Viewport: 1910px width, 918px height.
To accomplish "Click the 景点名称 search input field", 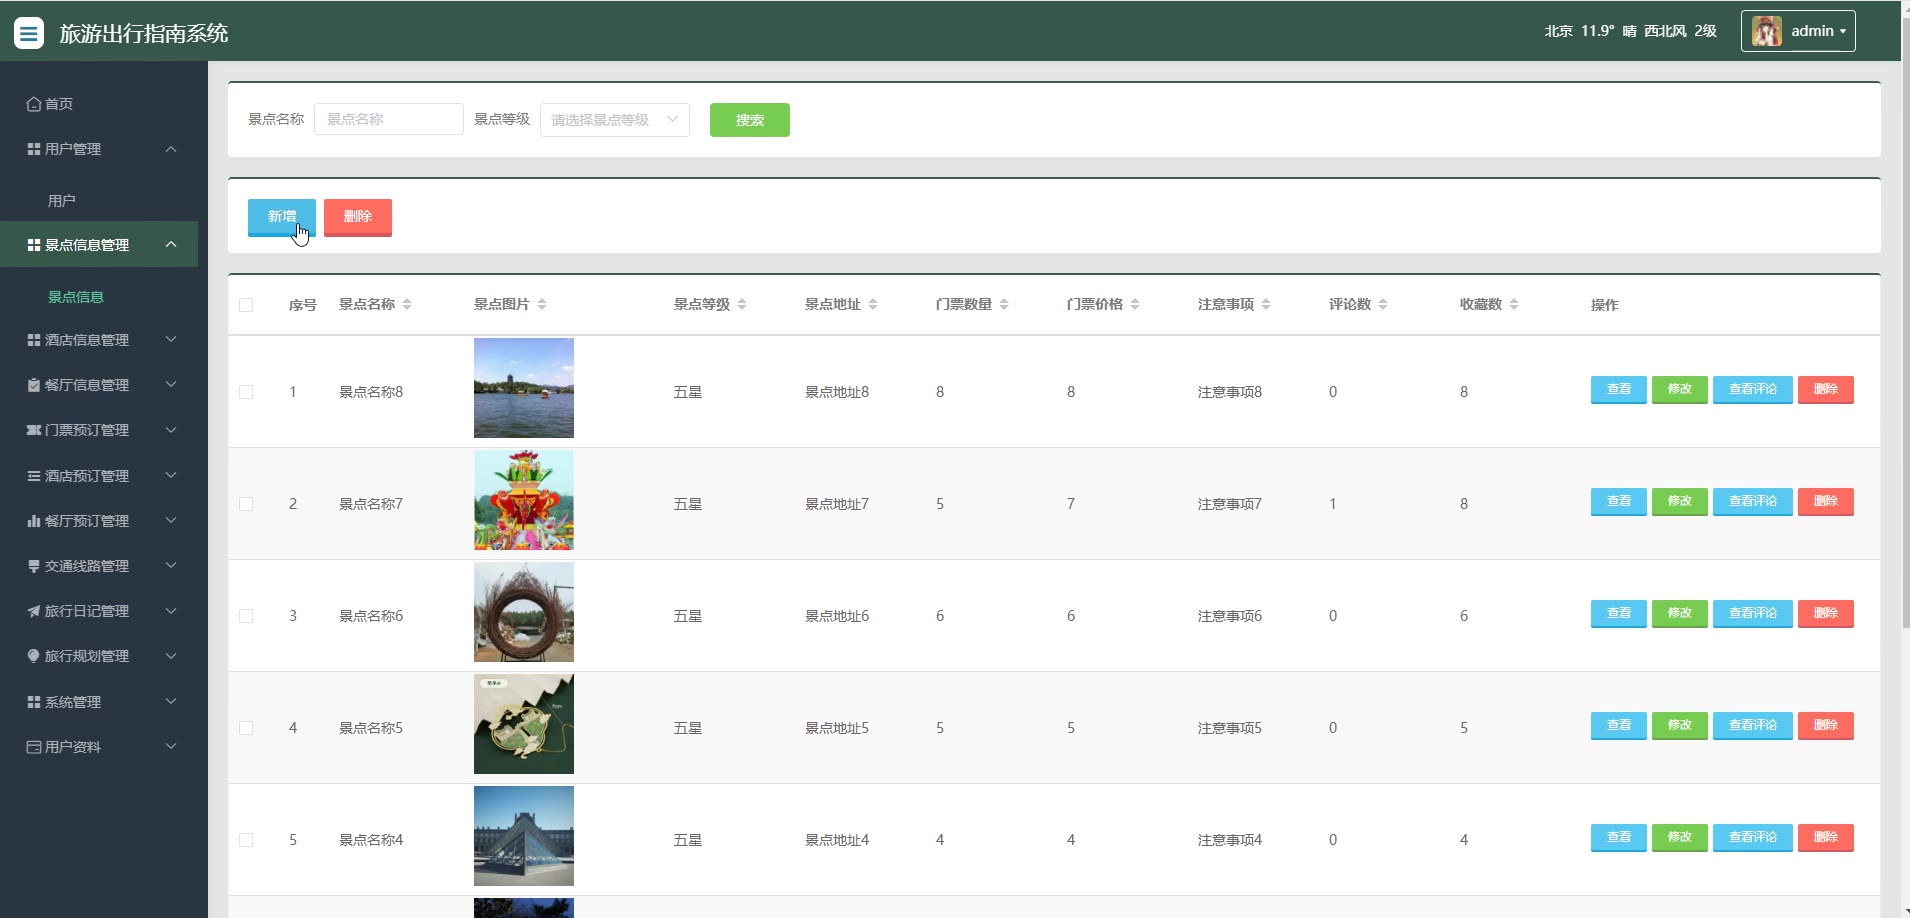I will tap(388, 119).
